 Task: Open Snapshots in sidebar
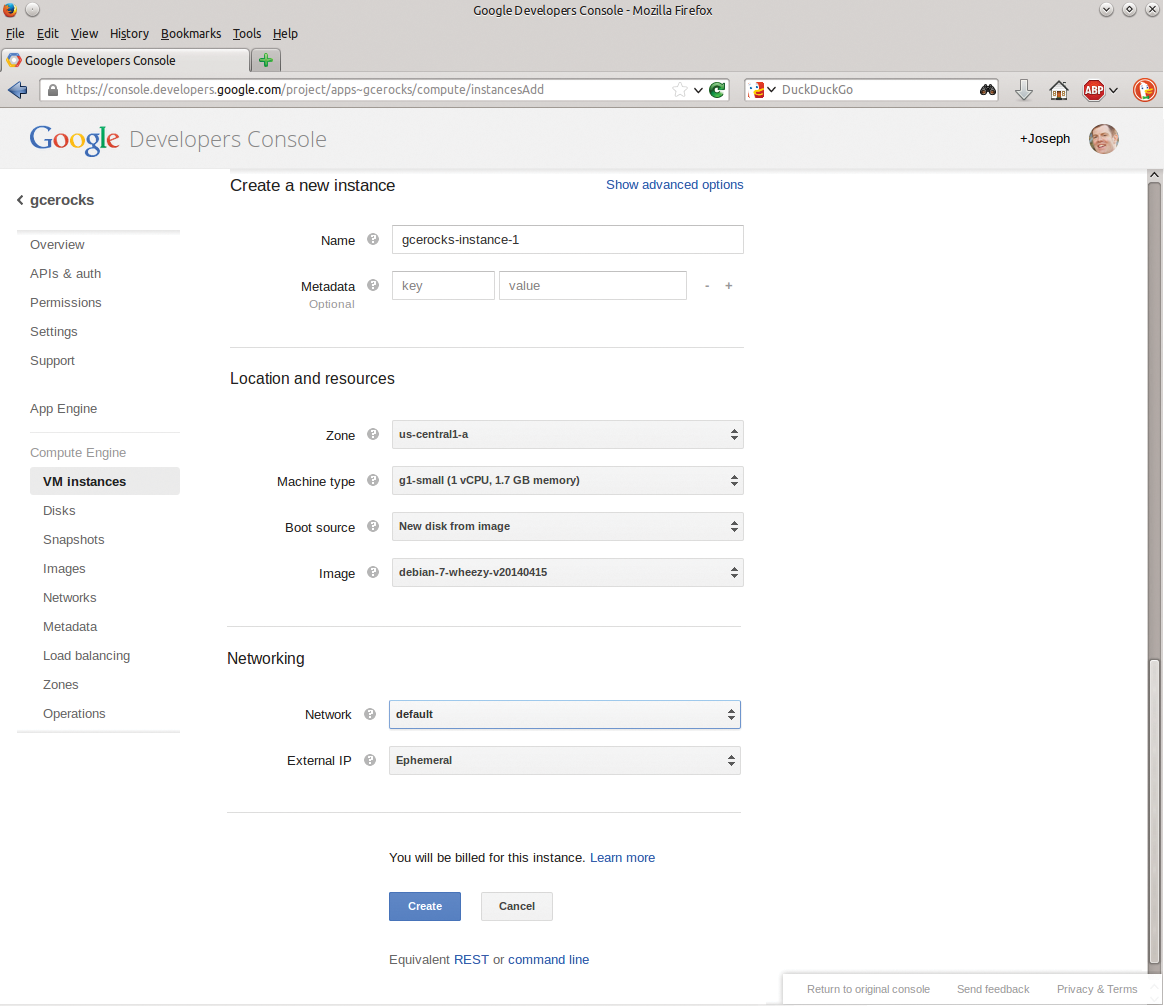click(73, 539)
